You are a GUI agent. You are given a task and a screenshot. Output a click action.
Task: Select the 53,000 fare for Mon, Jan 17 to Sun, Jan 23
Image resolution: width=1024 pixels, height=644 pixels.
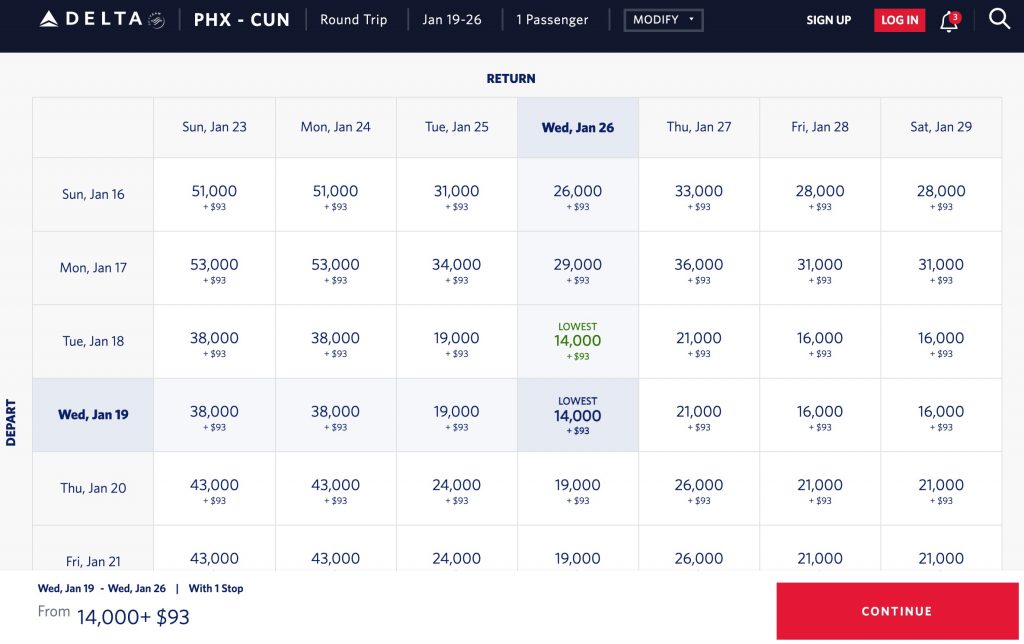[214, 269]
